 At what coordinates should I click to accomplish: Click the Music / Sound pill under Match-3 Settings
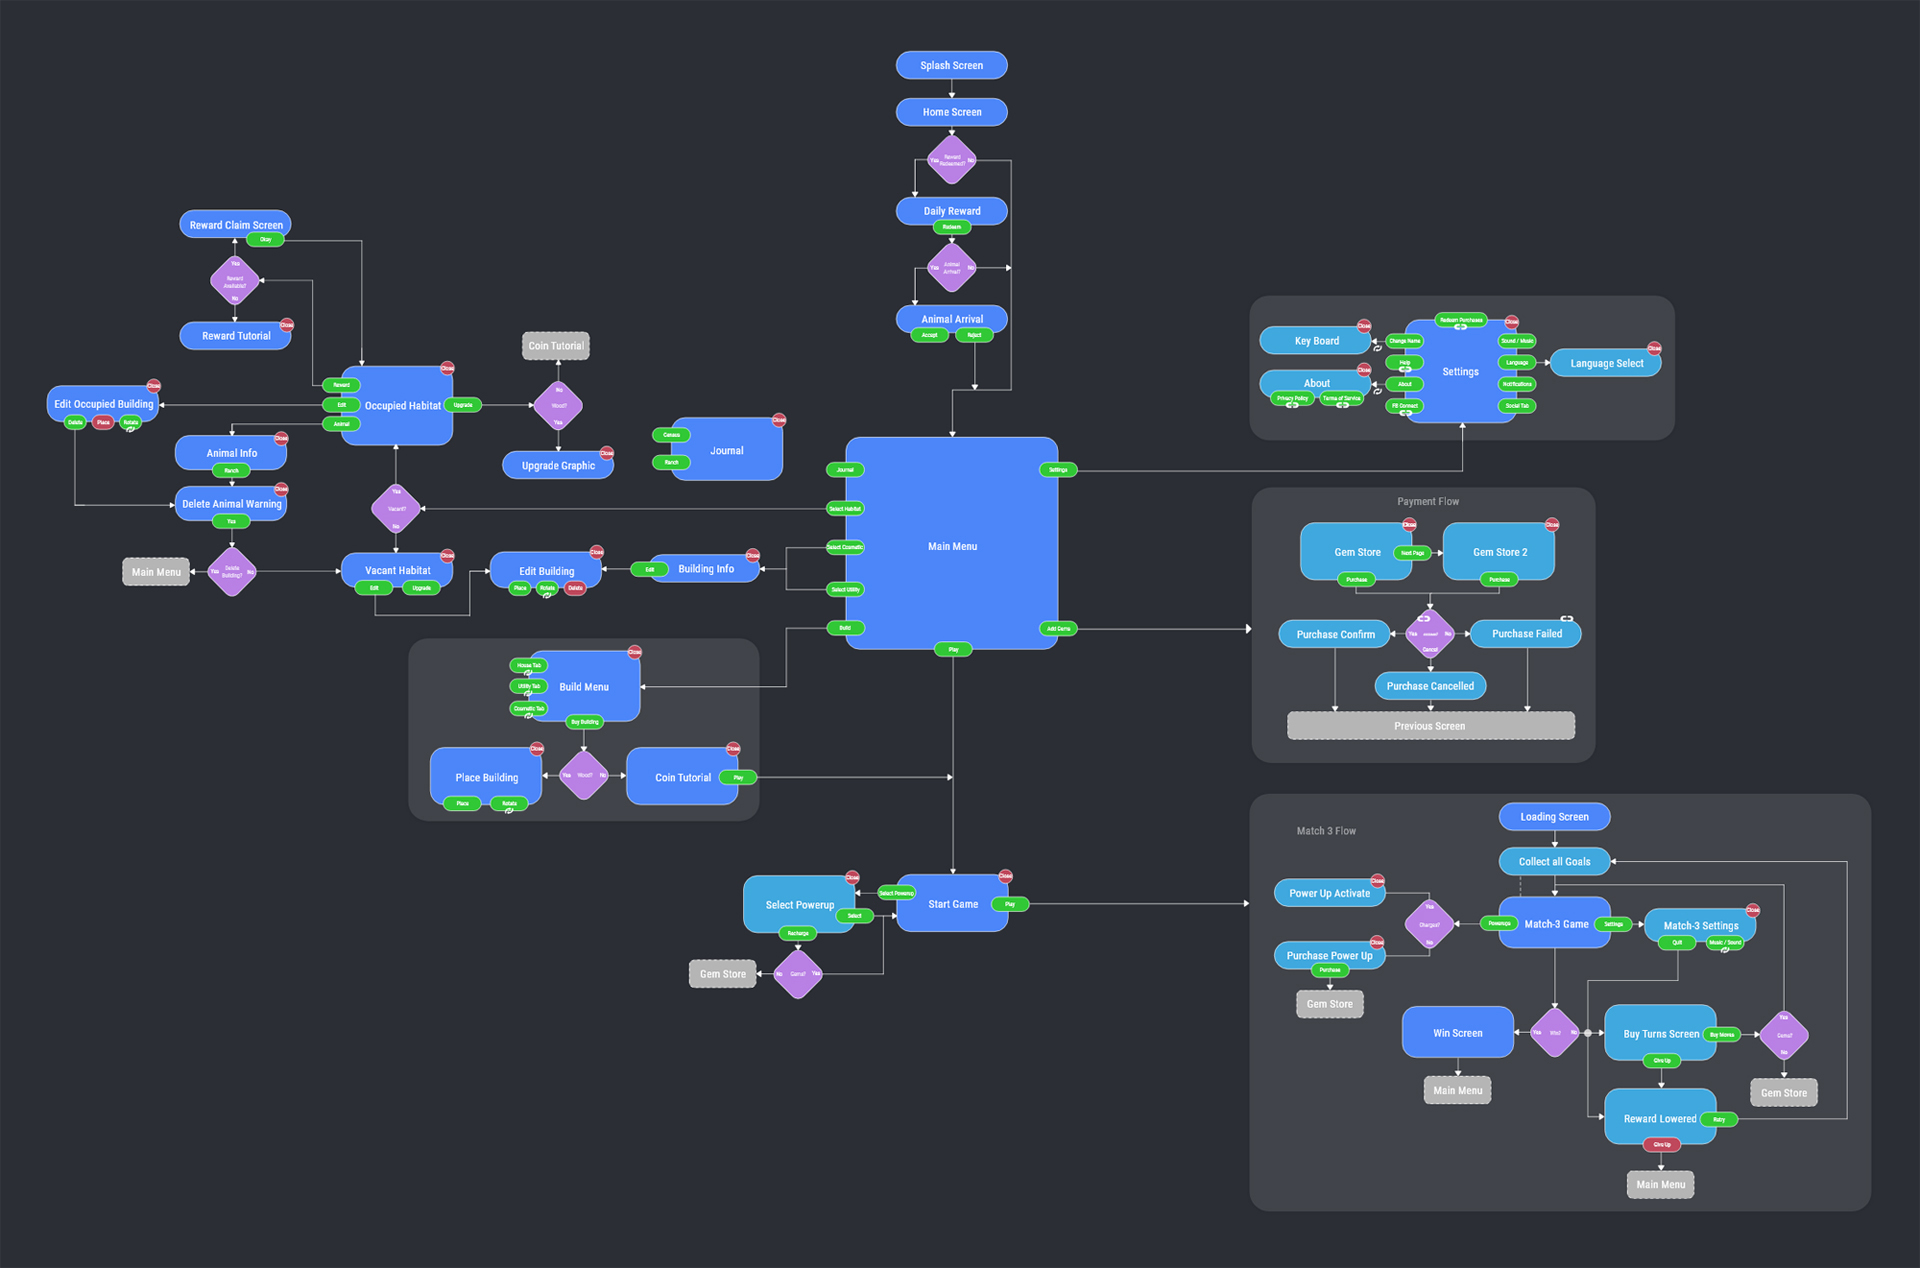point(1725,942)
